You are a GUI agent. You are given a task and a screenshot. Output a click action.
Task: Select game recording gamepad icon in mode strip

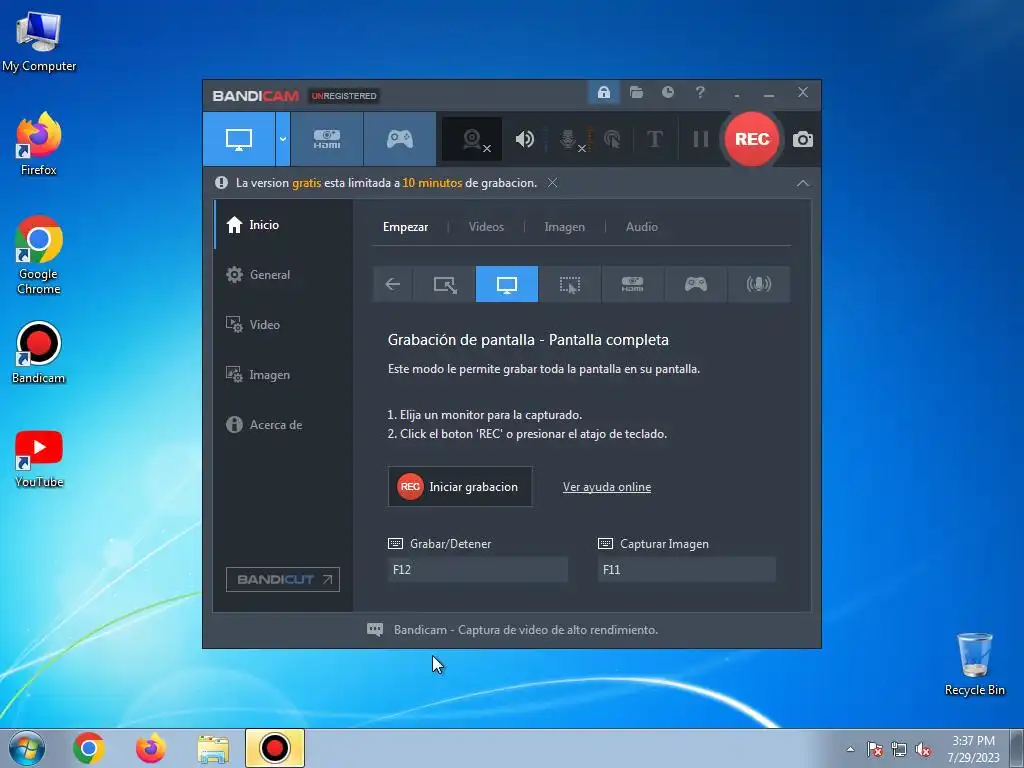pos(696,284)
